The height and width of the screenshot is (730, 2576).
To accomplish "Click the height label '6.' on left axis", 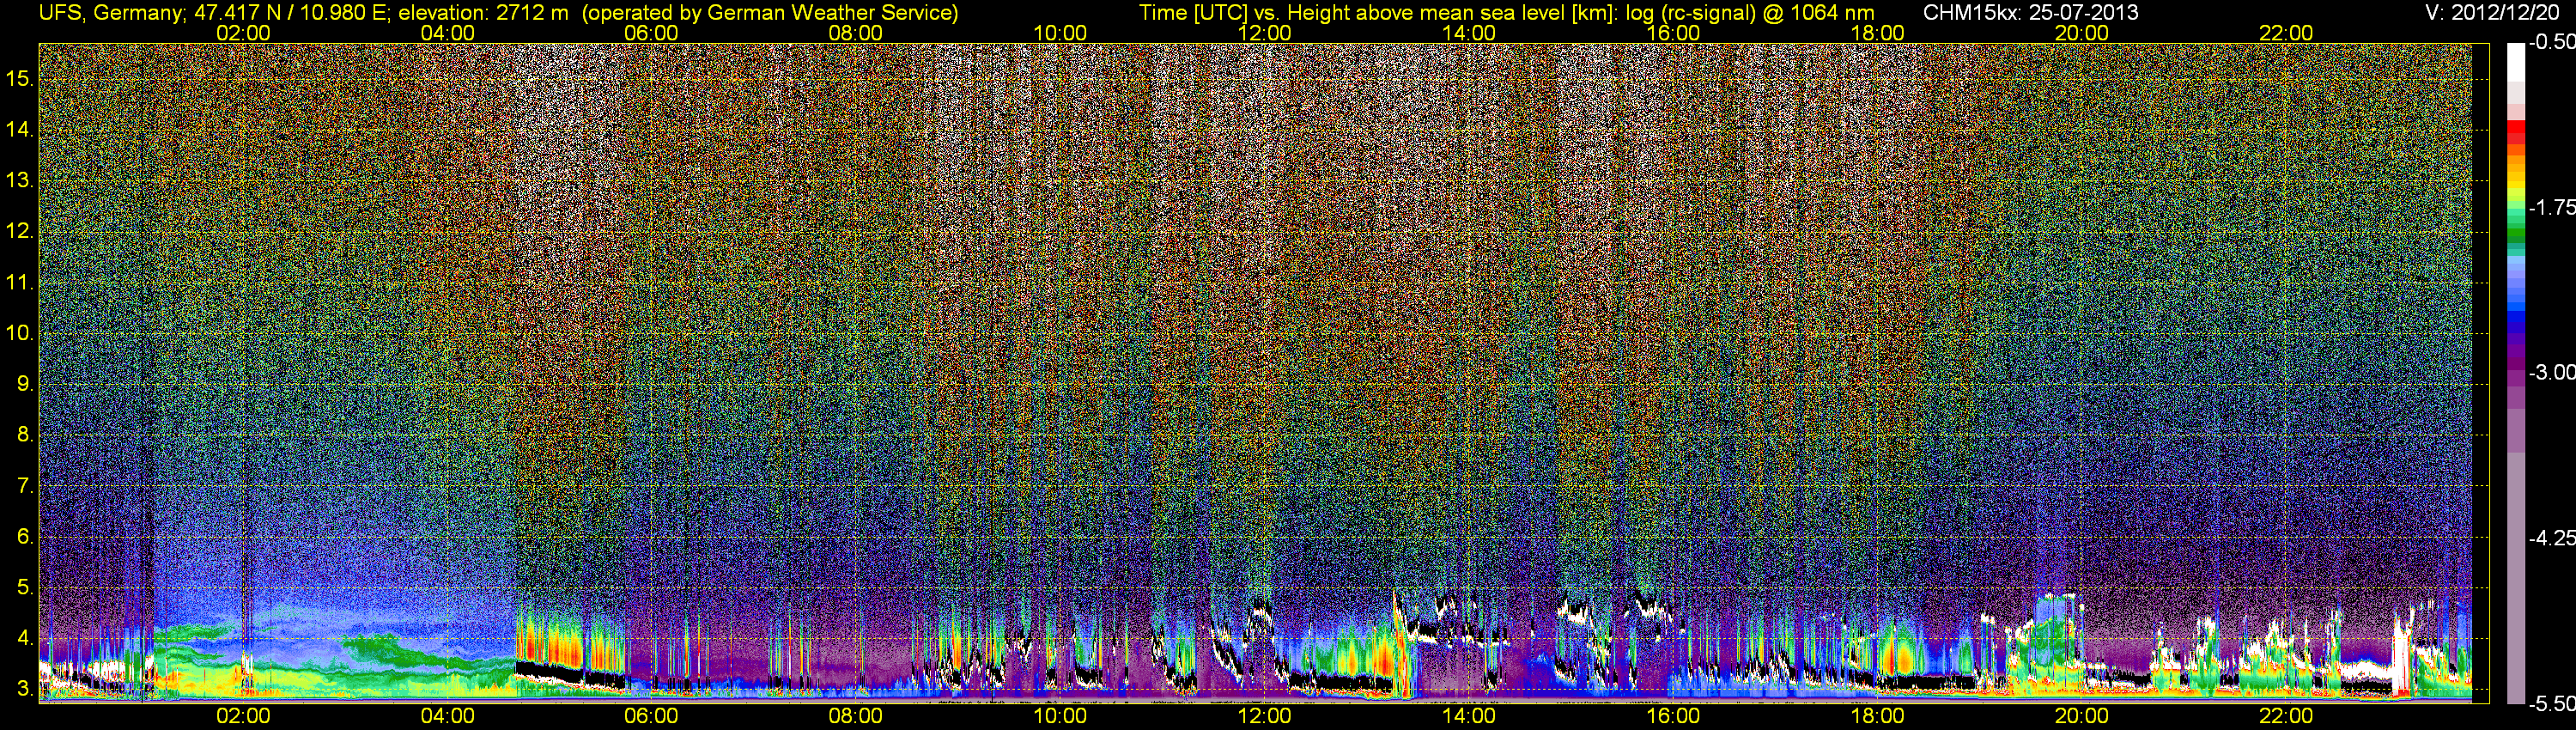I will click(26, 537).
